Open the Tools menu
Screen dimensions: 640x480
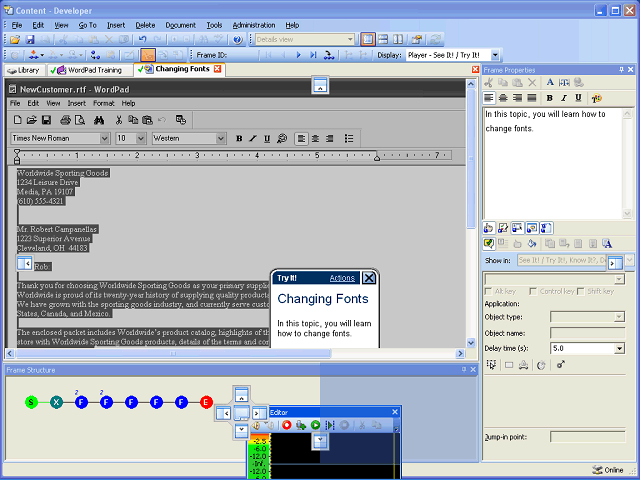[214, 25]
